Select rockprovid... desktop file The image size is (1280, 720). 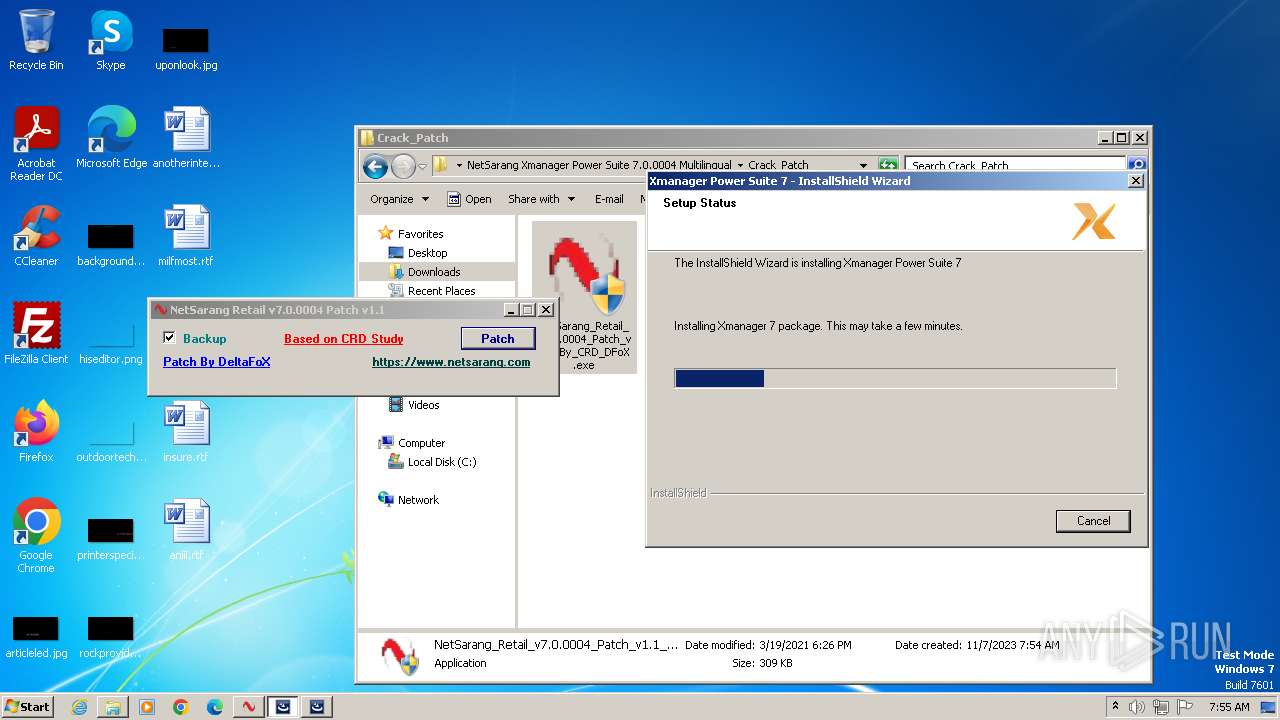[x=111, y=635]
